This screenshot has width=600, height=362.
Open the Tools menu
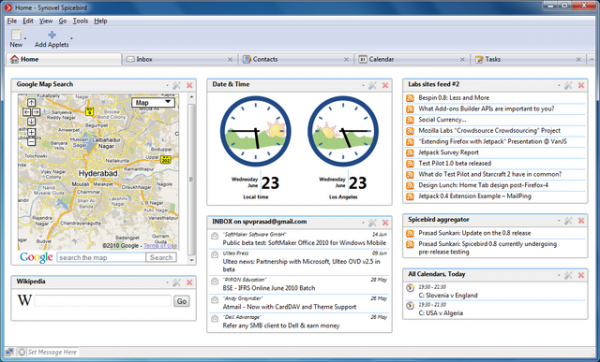(80, 21)
